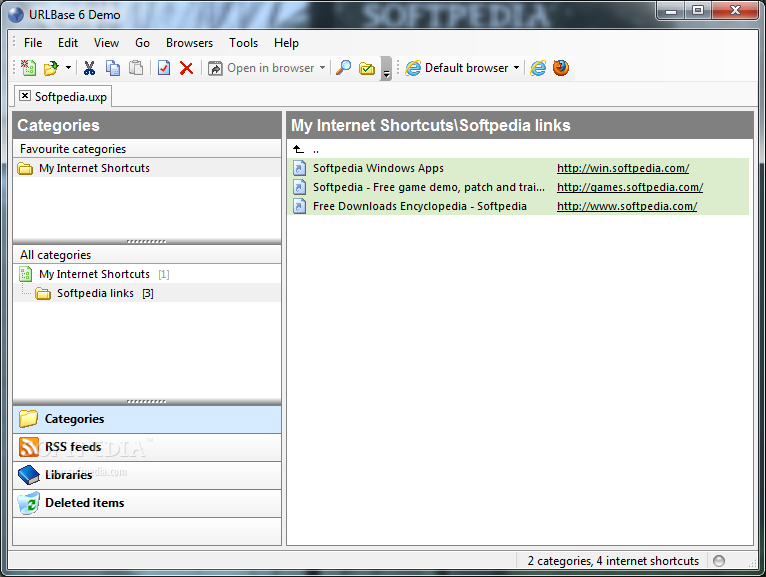Open the Edit menu
Viewport: 766px width, 577px height.
coord(68,43)
